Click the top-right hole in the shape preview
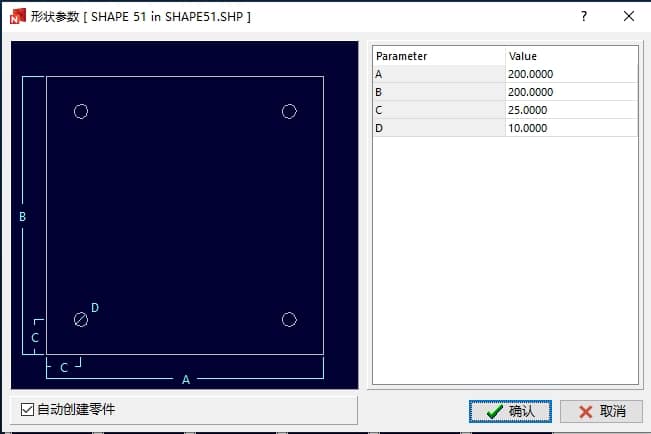The height and width of the screenshot is (434, 651). [289, 111]
